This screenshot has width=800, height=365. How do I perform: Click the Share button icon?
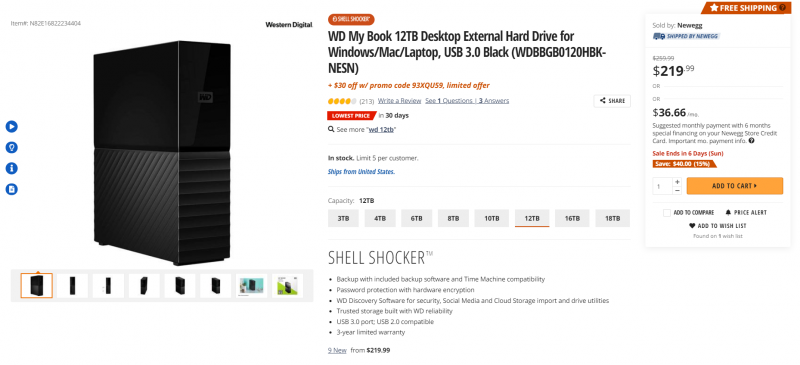coord(603,101)
